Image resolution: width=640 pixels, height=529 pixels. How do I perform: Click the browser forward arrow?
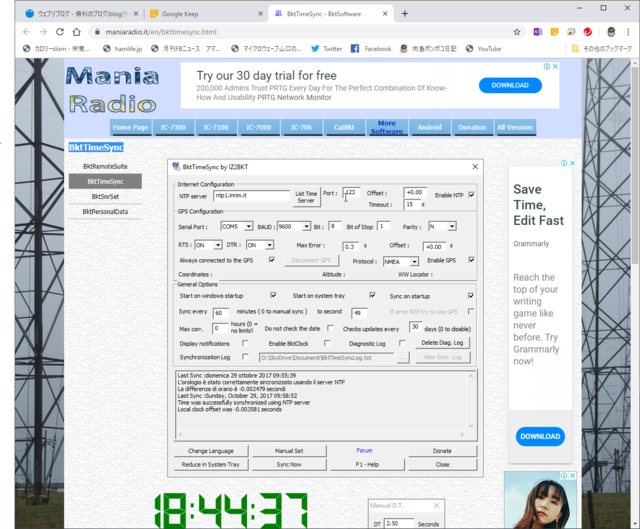click(43, 32)
